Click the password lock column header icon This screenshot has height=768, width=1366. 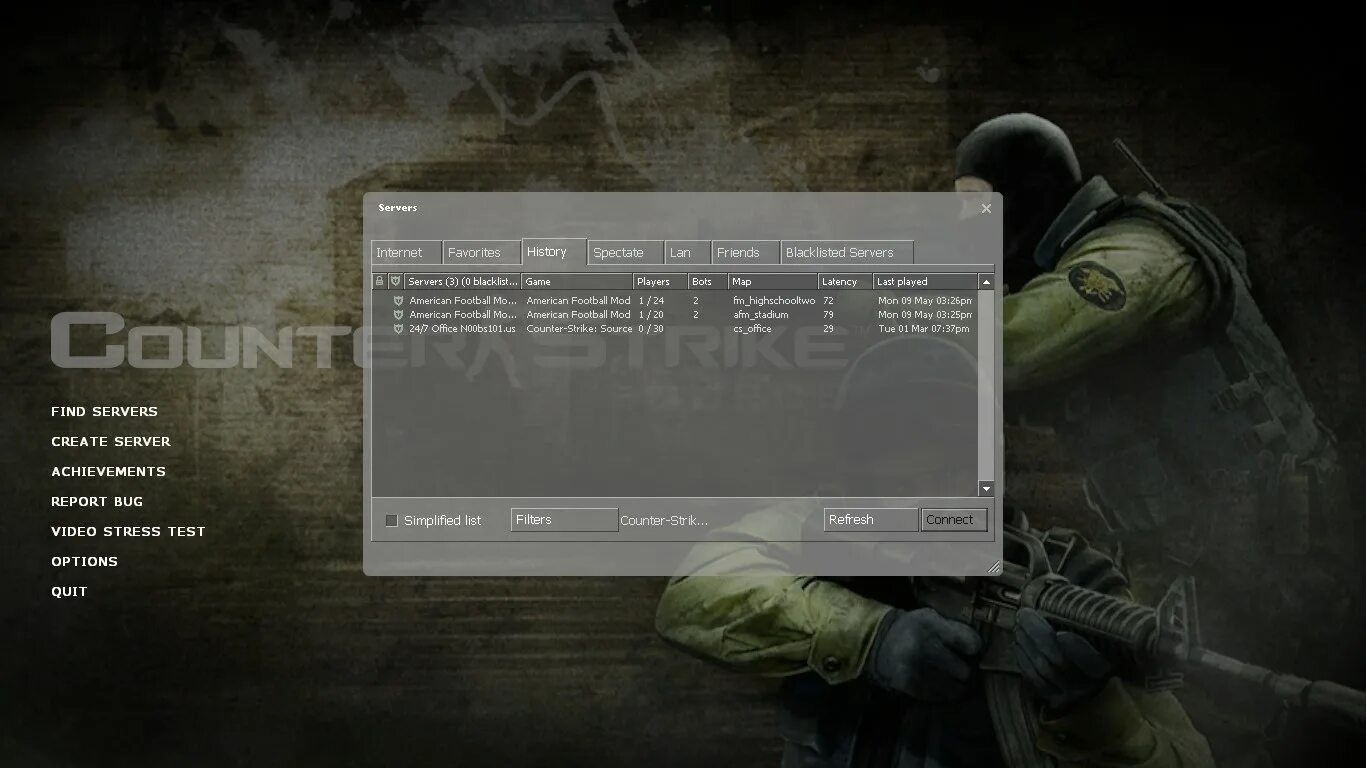pyautogui.click(x=379, y=281)
